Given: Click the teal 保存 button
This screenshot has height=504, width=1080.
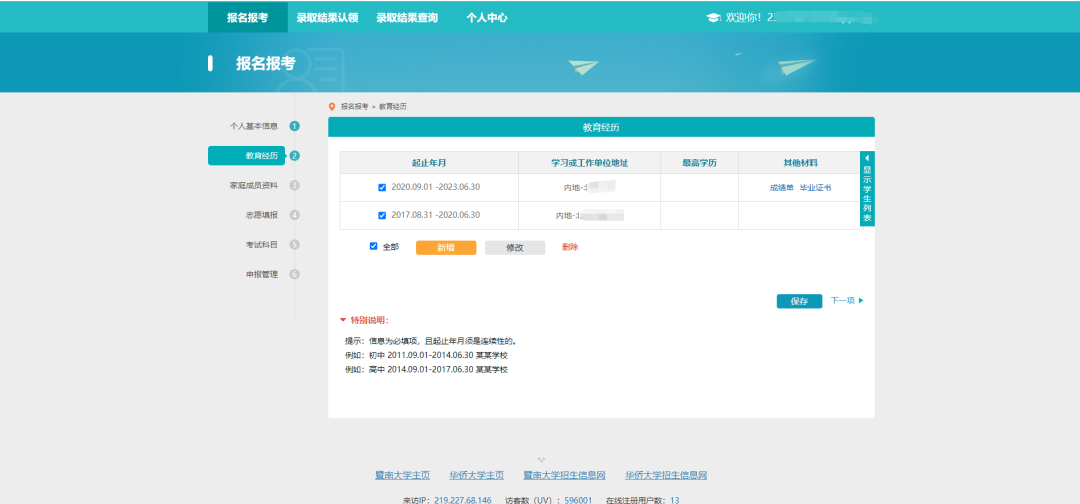Looking at the screenshot, I should tap(799, 301).
